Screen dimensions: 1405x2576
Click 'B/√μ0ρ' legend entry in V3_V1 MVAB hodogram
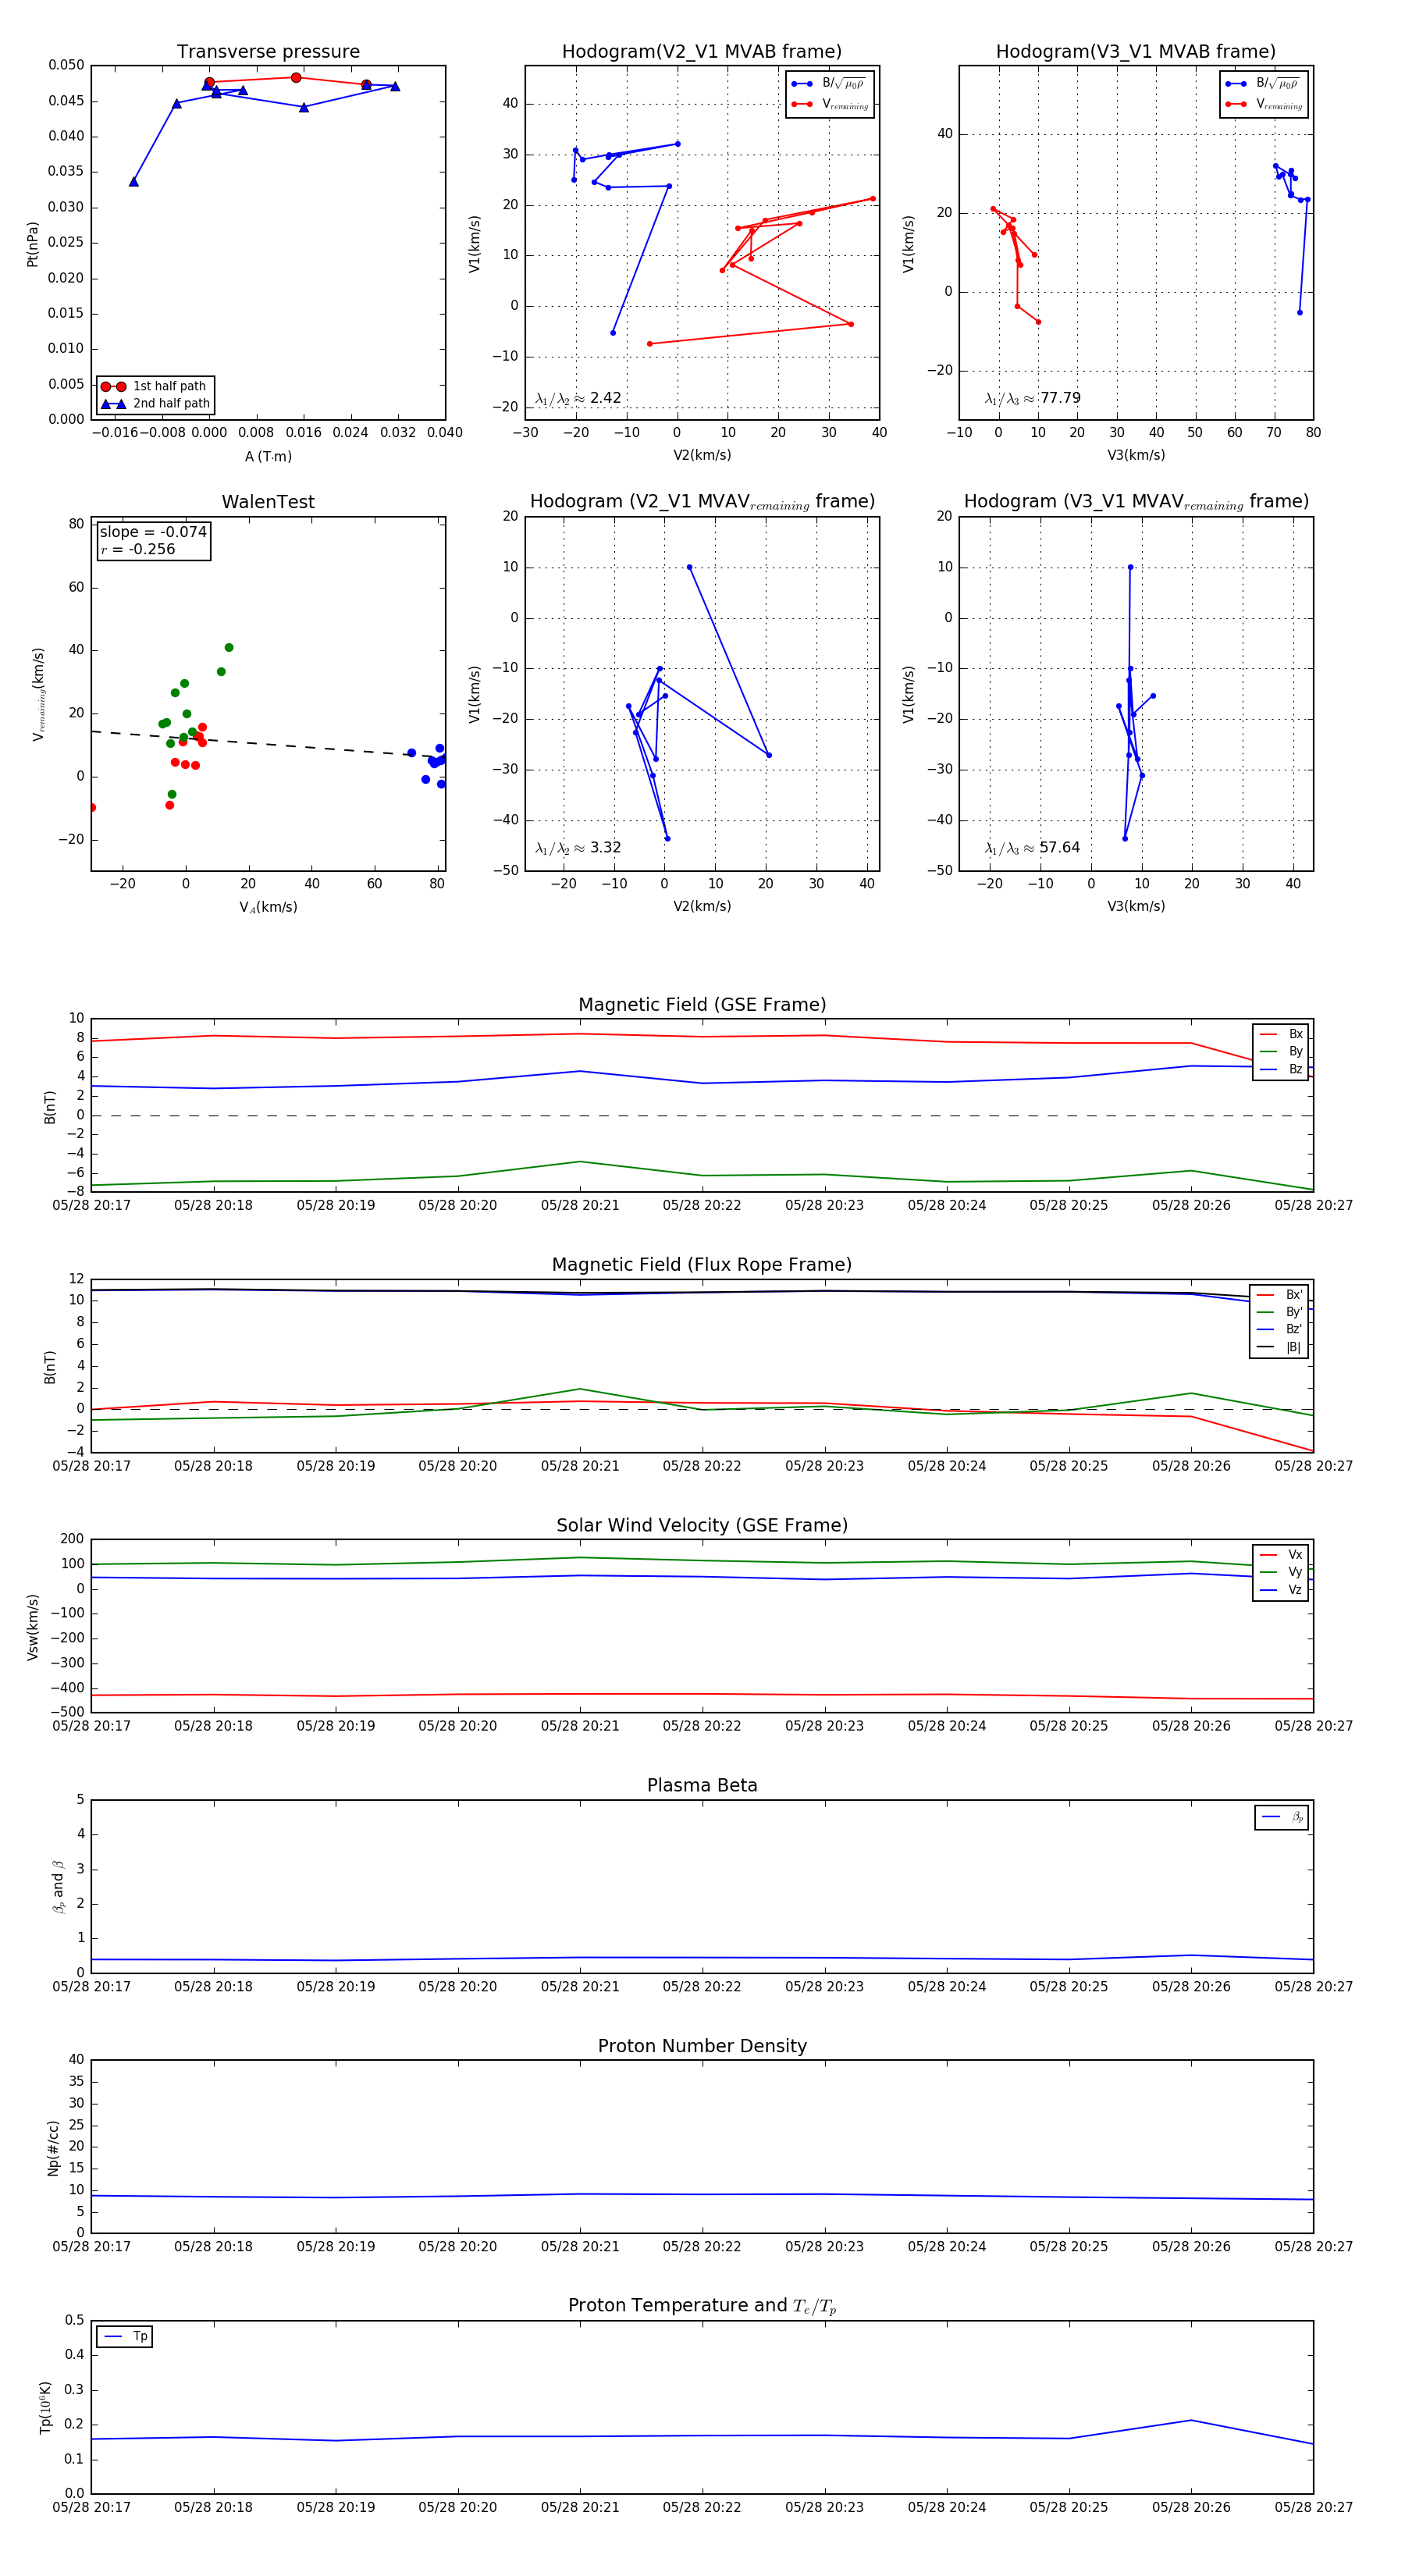tap(1264, 84)
